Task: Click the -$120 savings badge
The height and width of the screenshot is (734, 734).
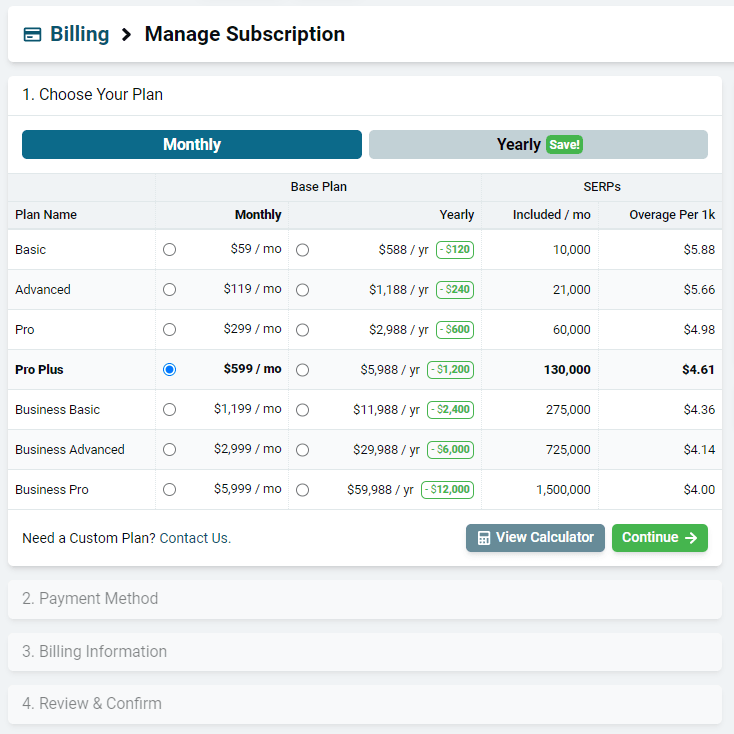Action: (455, 250)
